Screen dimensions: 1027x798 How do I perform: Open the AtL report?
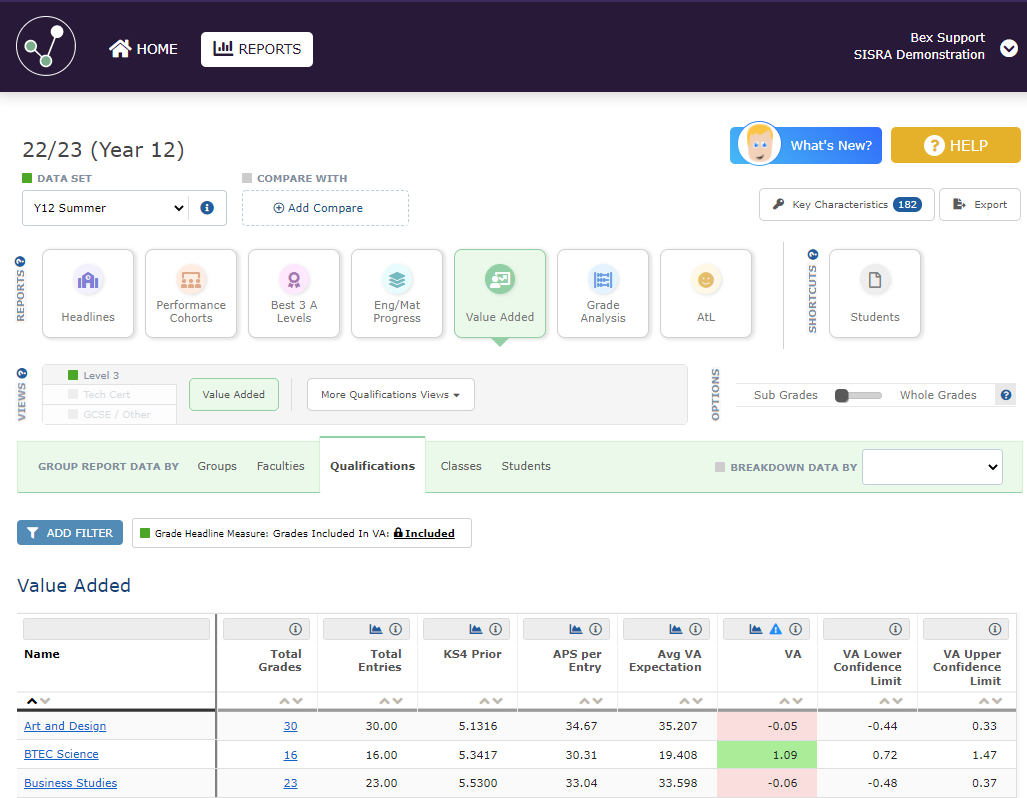(706, 293)
